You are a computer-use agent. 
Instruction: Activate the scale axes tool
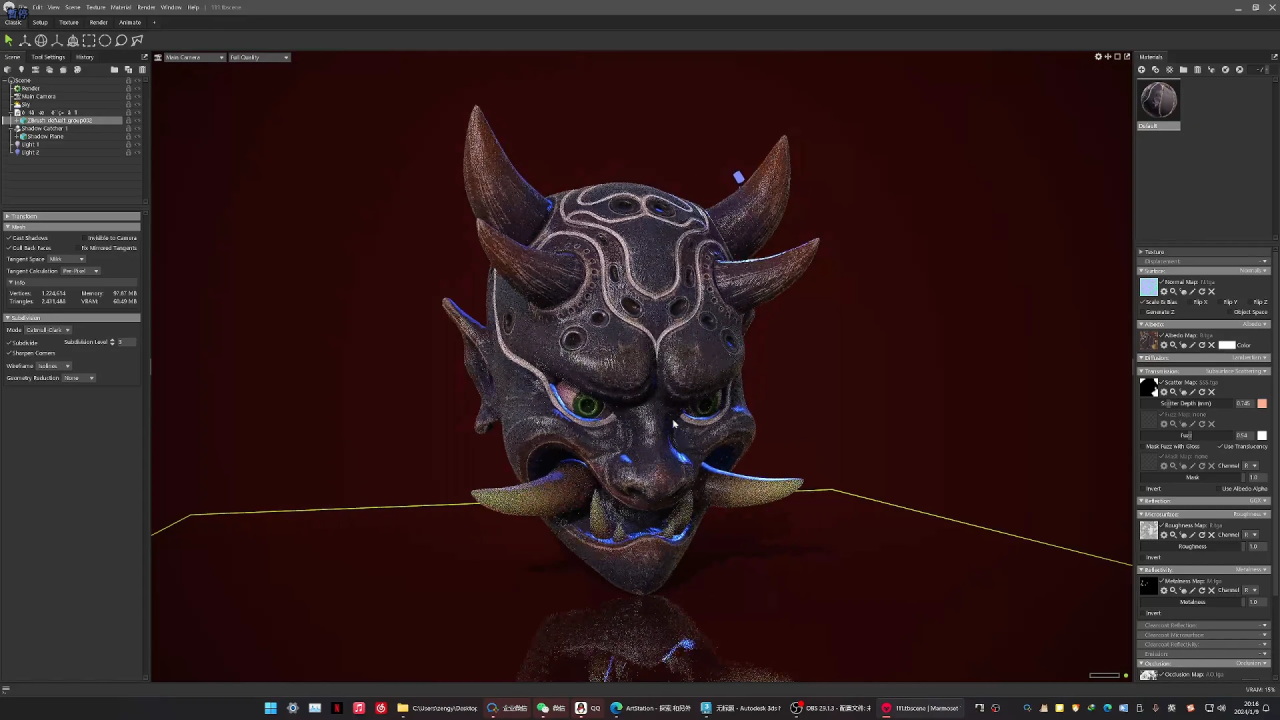click(57, 41)
